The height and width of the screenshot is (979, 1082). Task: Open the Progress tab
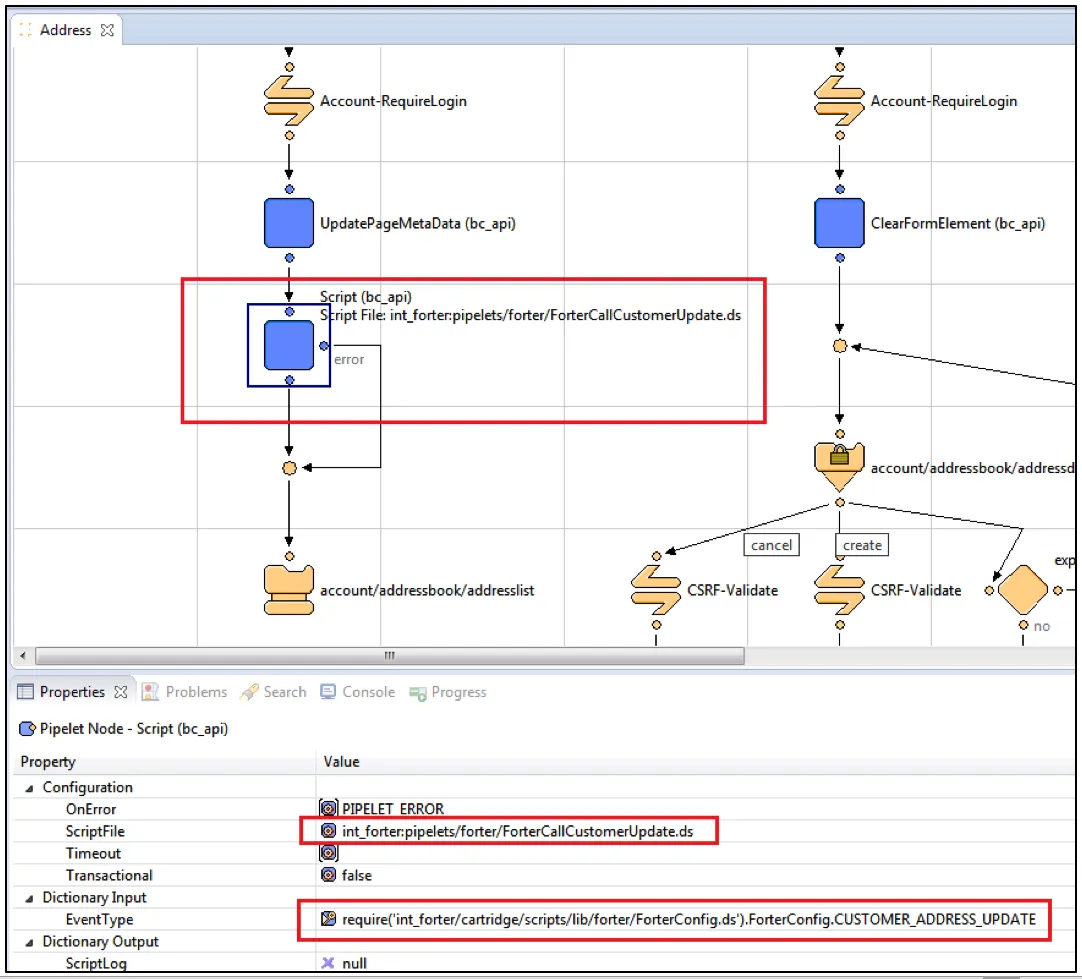448,691
